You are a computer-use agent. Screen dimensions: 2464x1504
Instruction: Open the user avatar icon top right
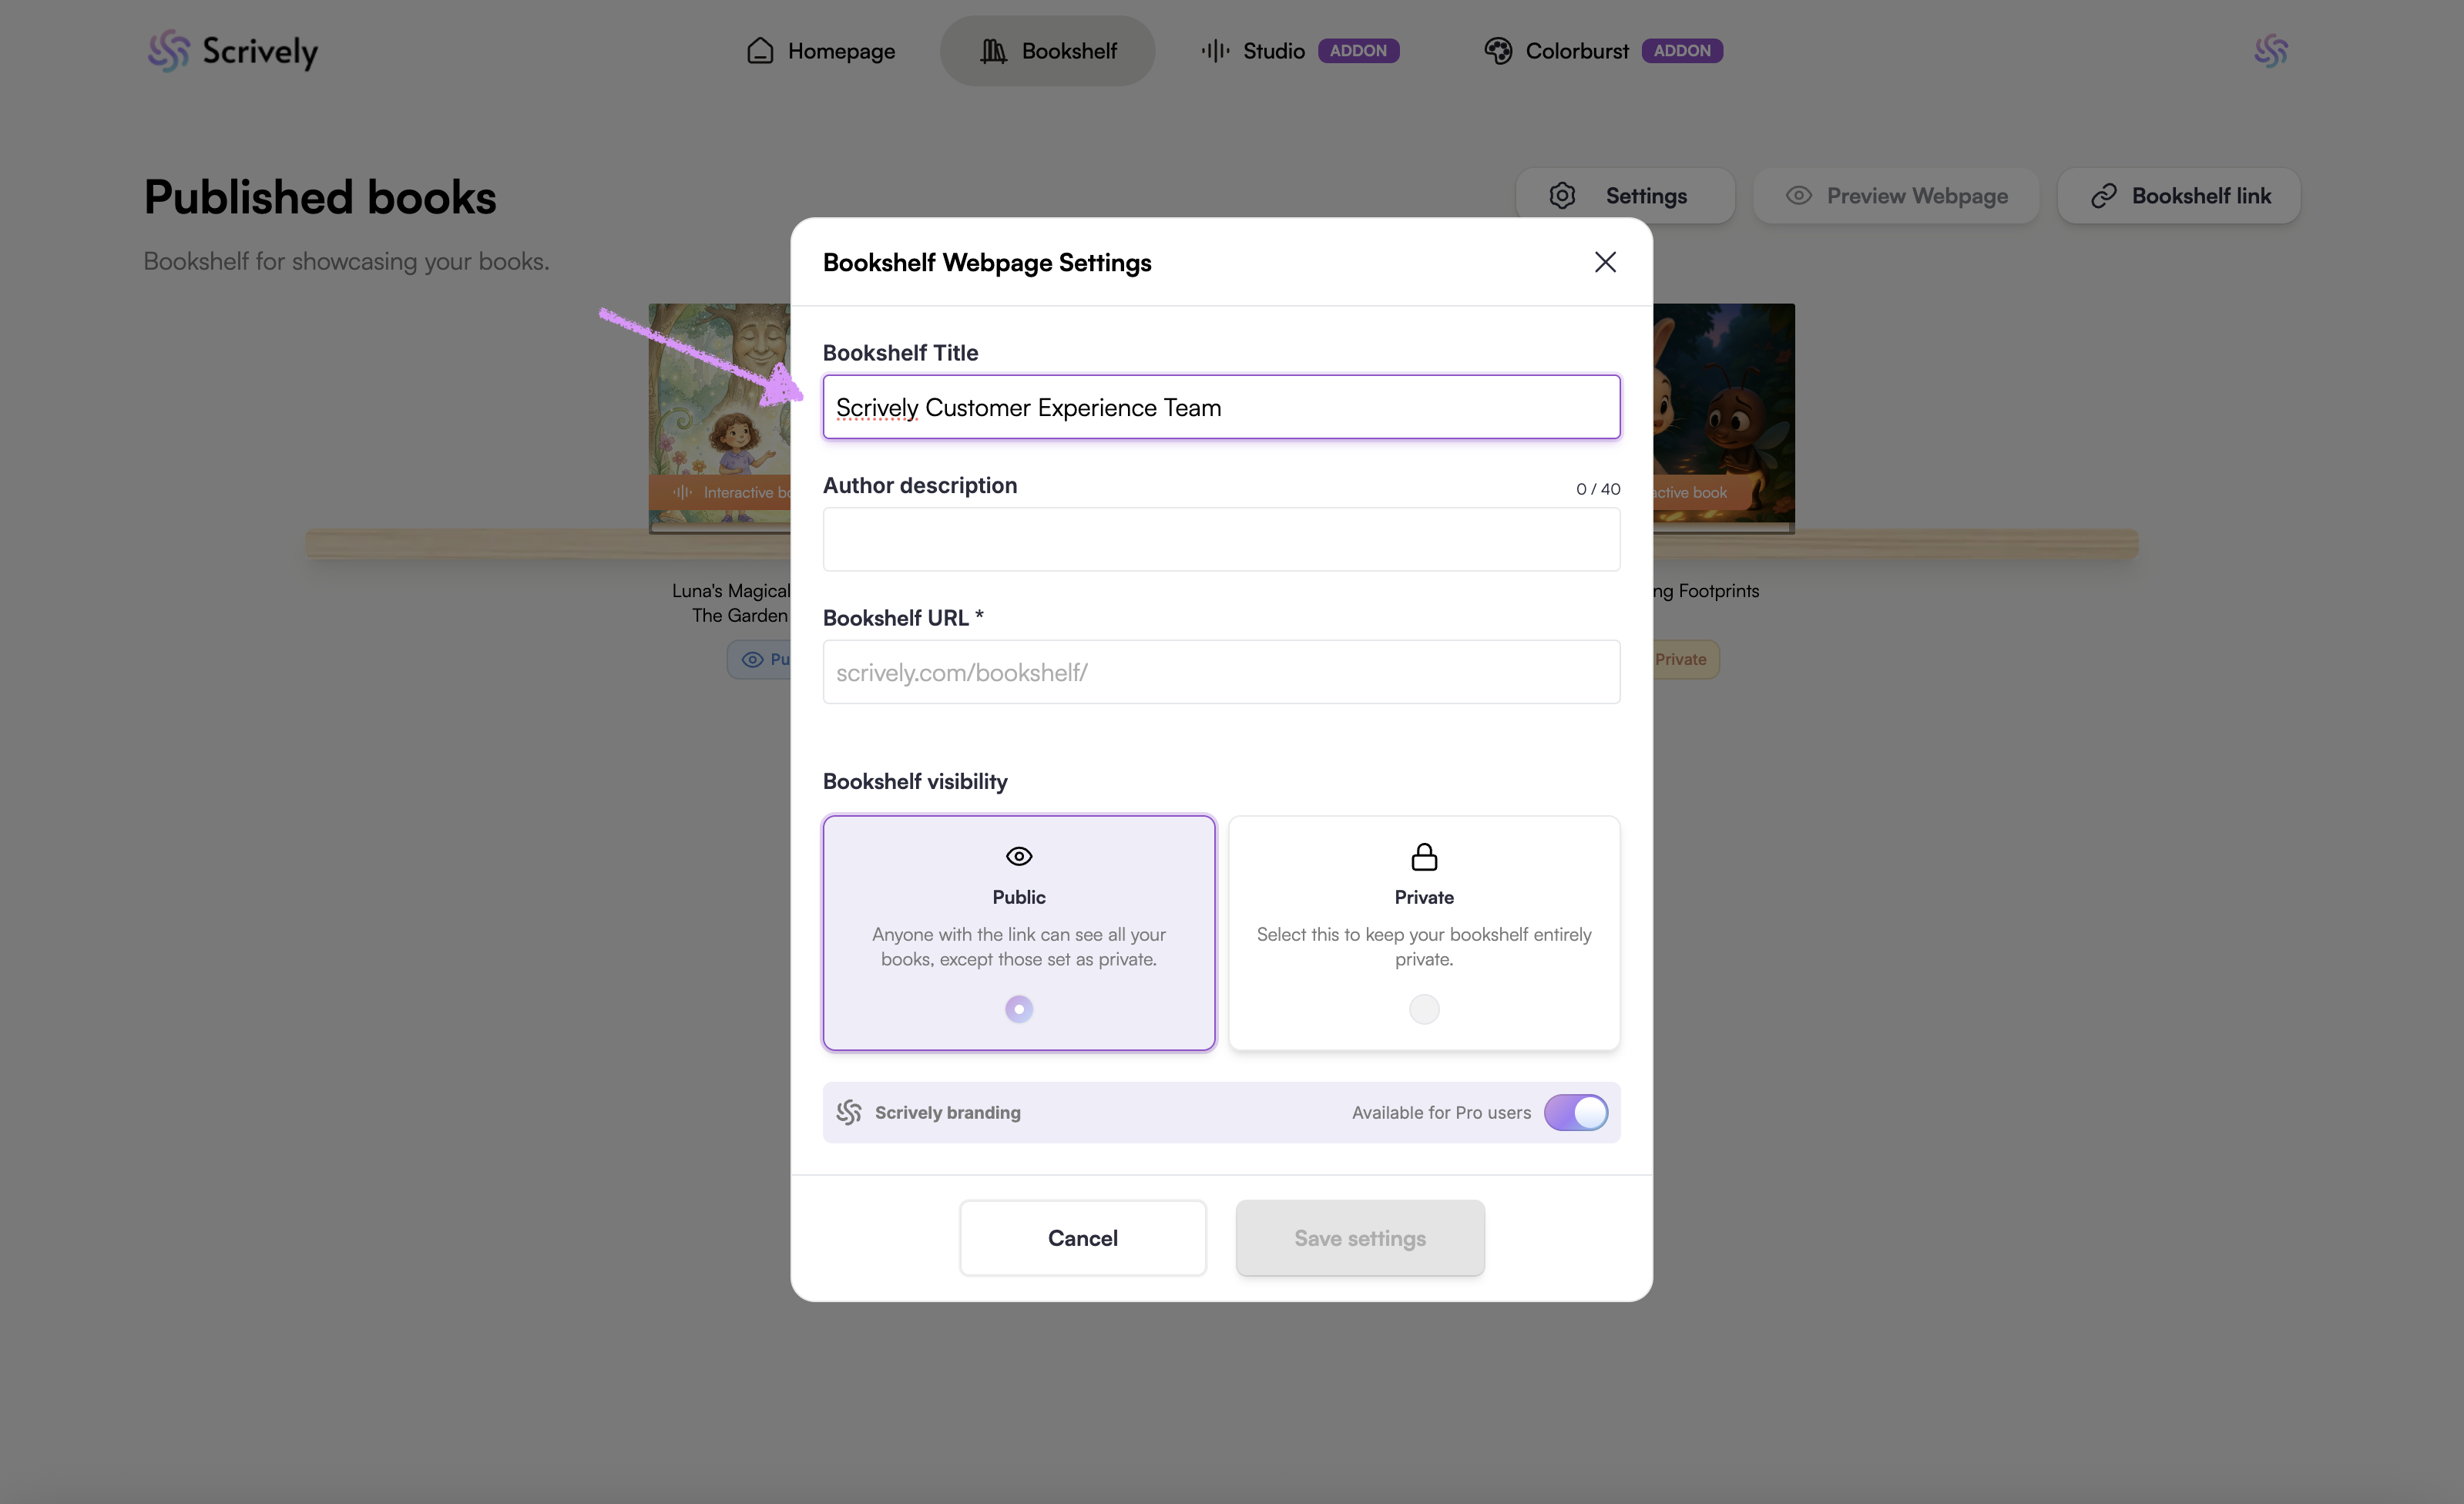coord(2270,50)
